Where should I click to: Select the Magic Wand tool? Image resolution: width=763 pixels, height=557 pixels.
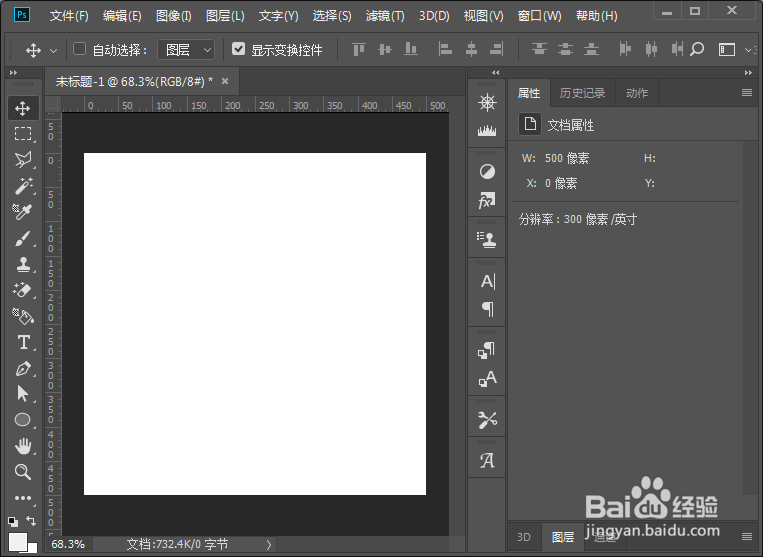point(23,186)
